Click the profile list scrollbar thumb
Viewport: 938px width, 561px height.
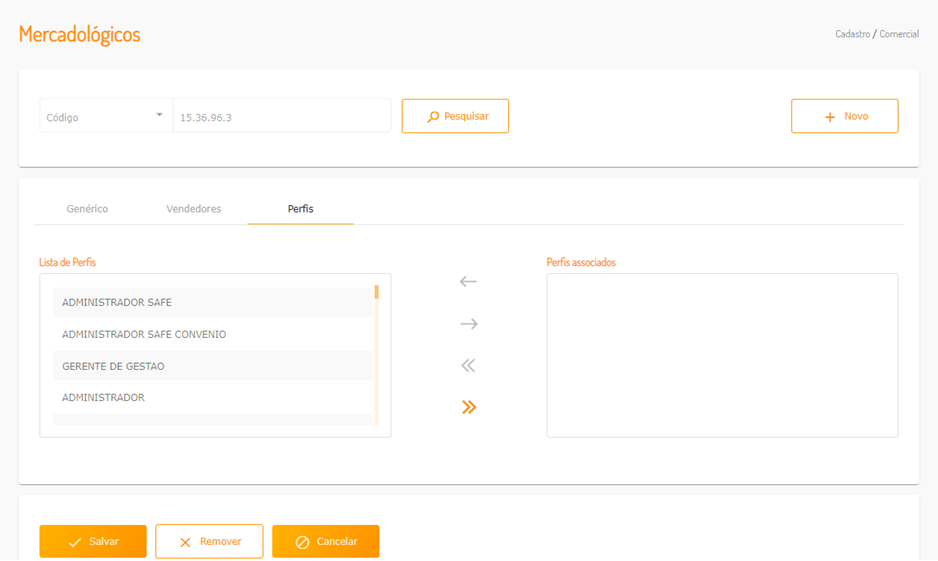(376, 292)
